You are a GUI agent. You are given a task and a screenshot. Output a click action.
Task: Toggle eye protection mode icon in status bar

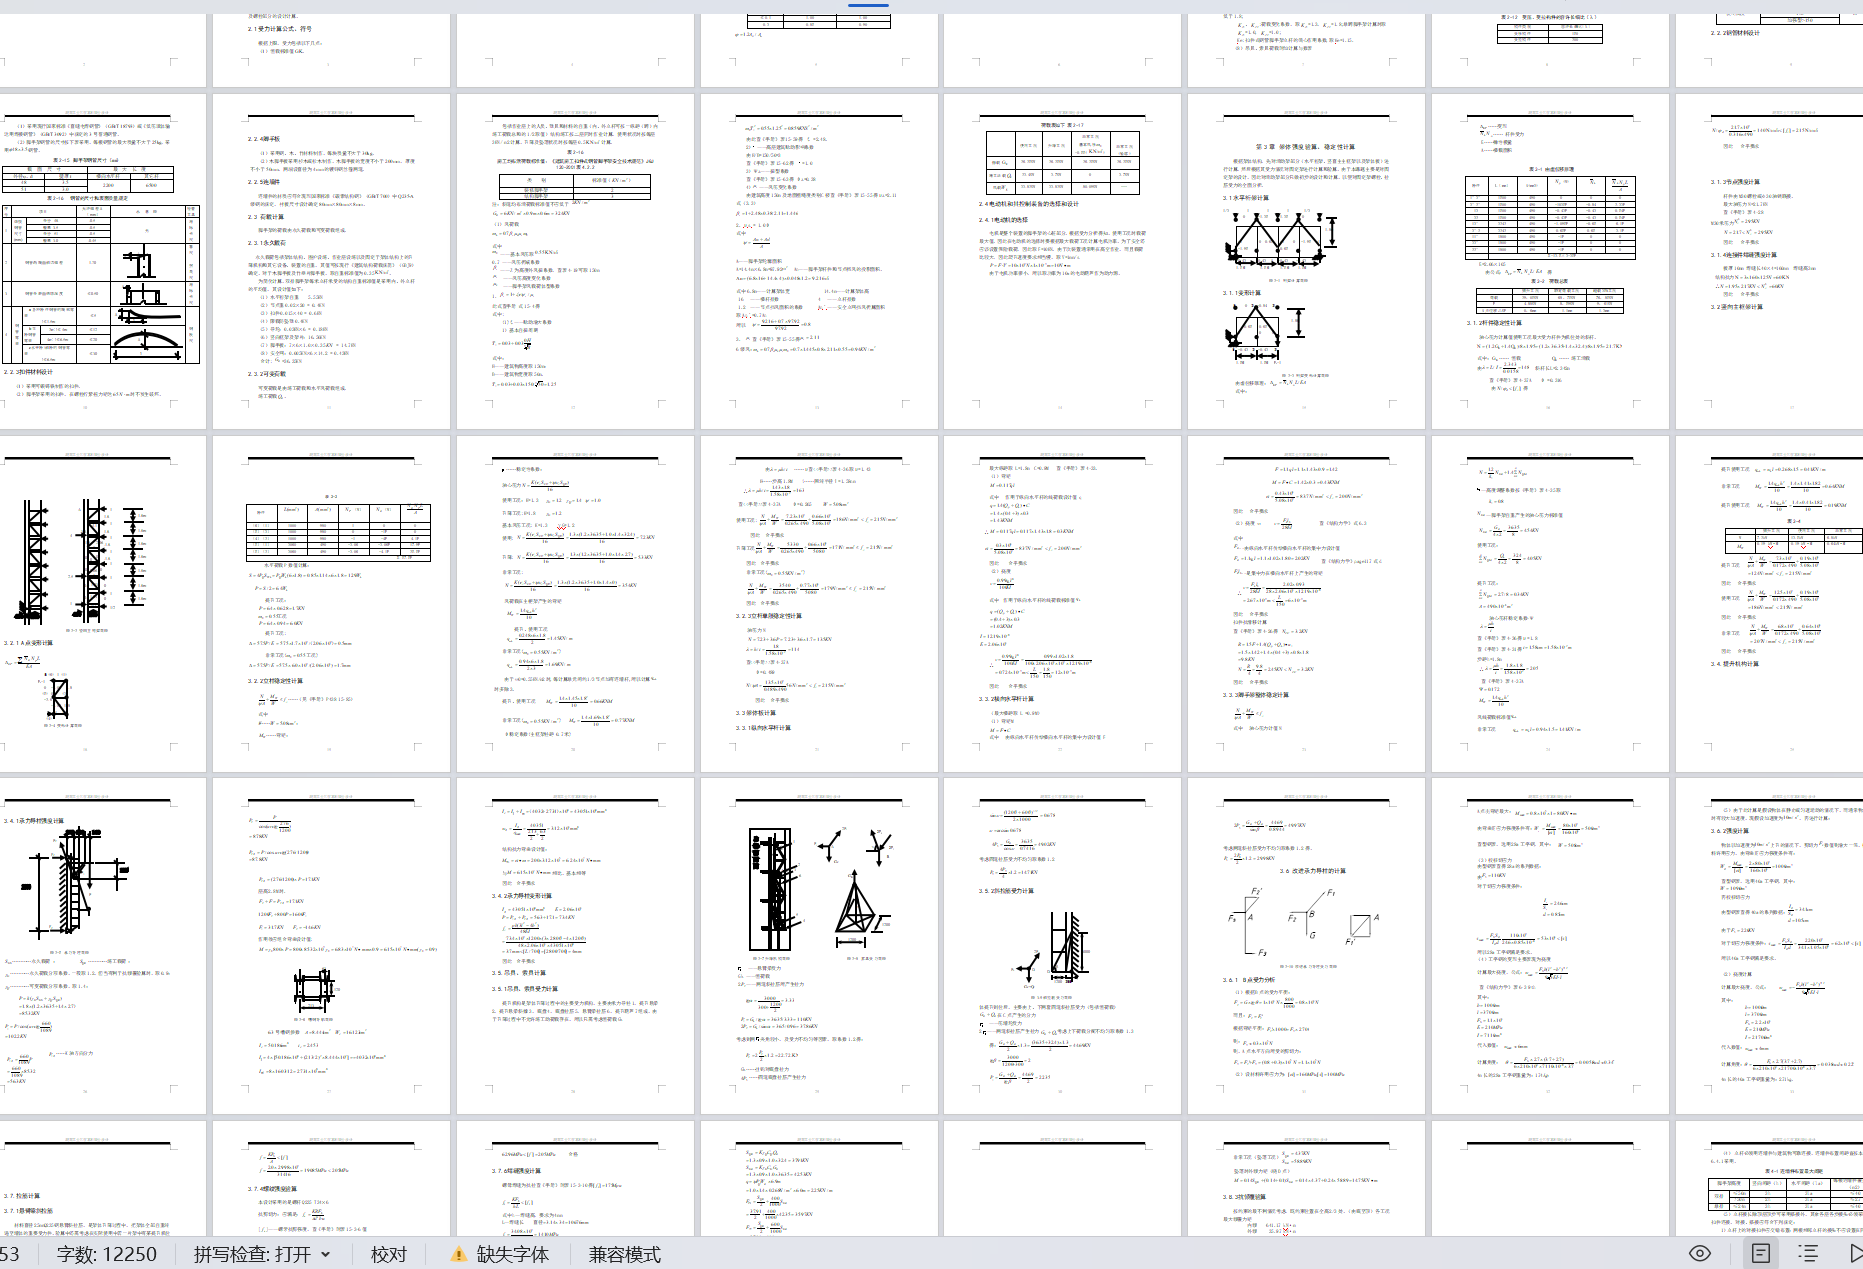click(x=1700, y=1253)
